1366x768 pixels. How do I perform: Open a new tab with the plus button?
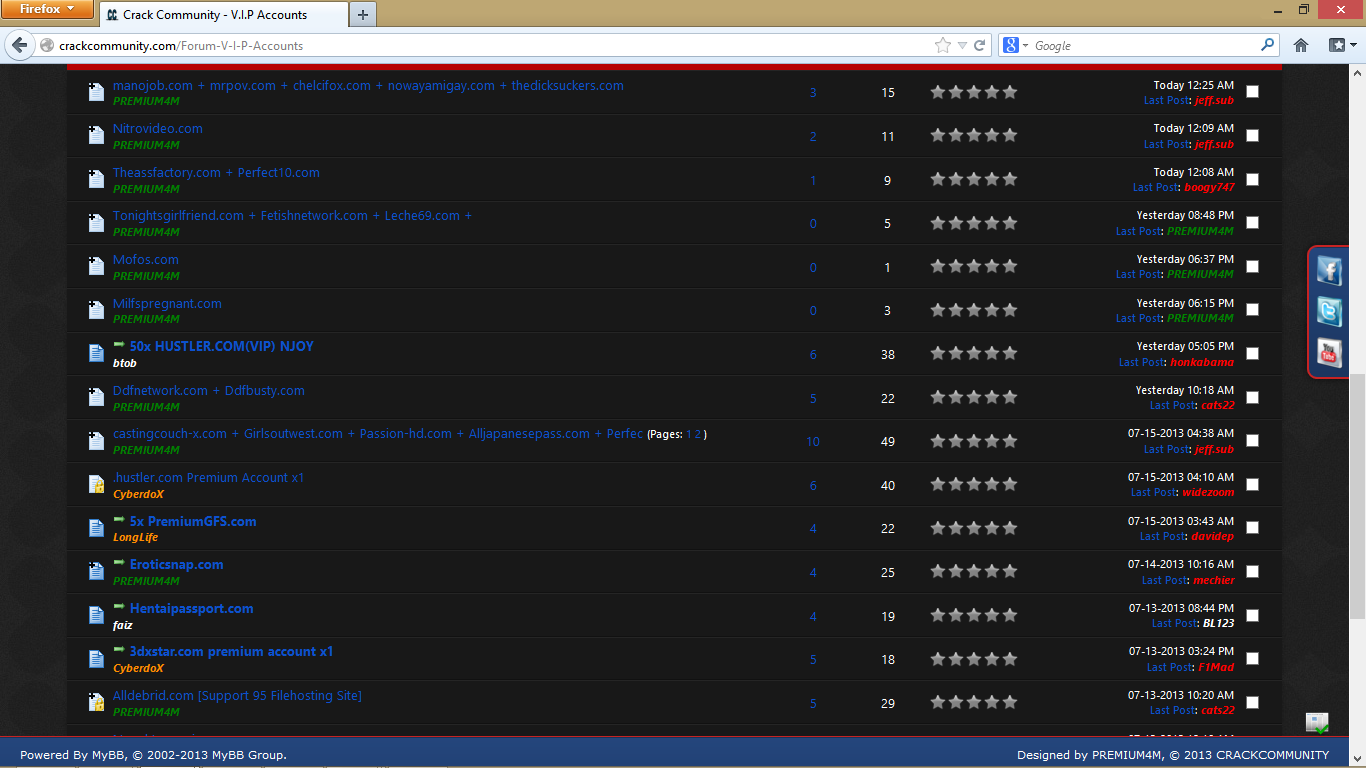point(362,15)
